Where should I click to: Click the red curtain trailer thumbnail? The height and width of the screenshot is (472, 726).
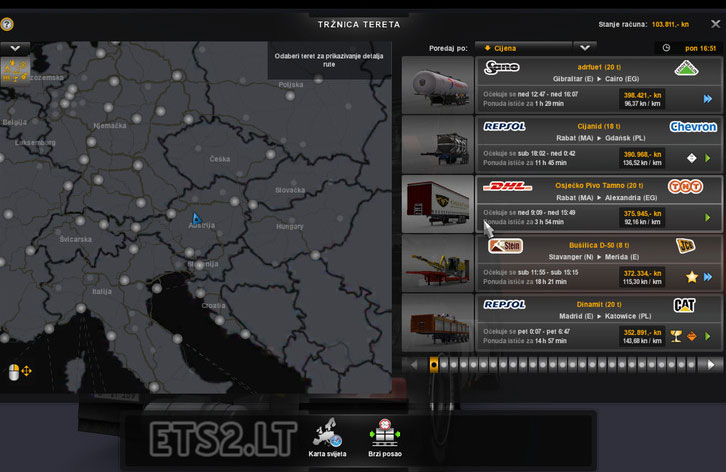point(437,204)
